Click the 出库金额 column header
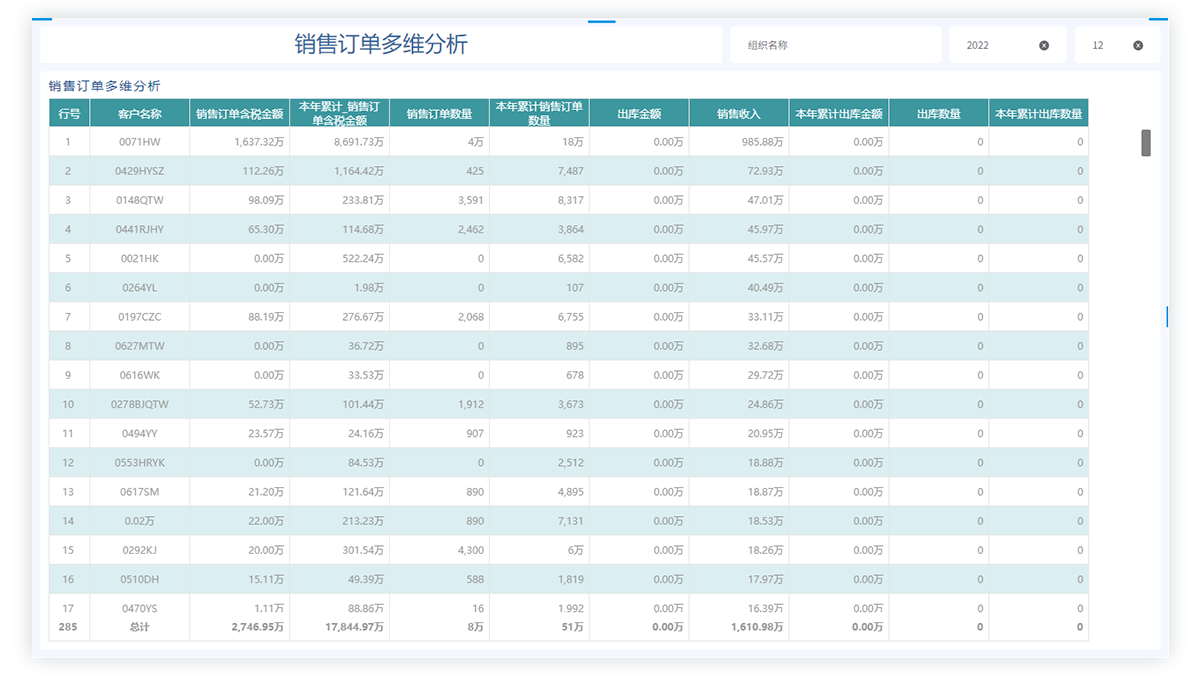The width and height of the screenshot is (1200, 675). pos(639,114)
